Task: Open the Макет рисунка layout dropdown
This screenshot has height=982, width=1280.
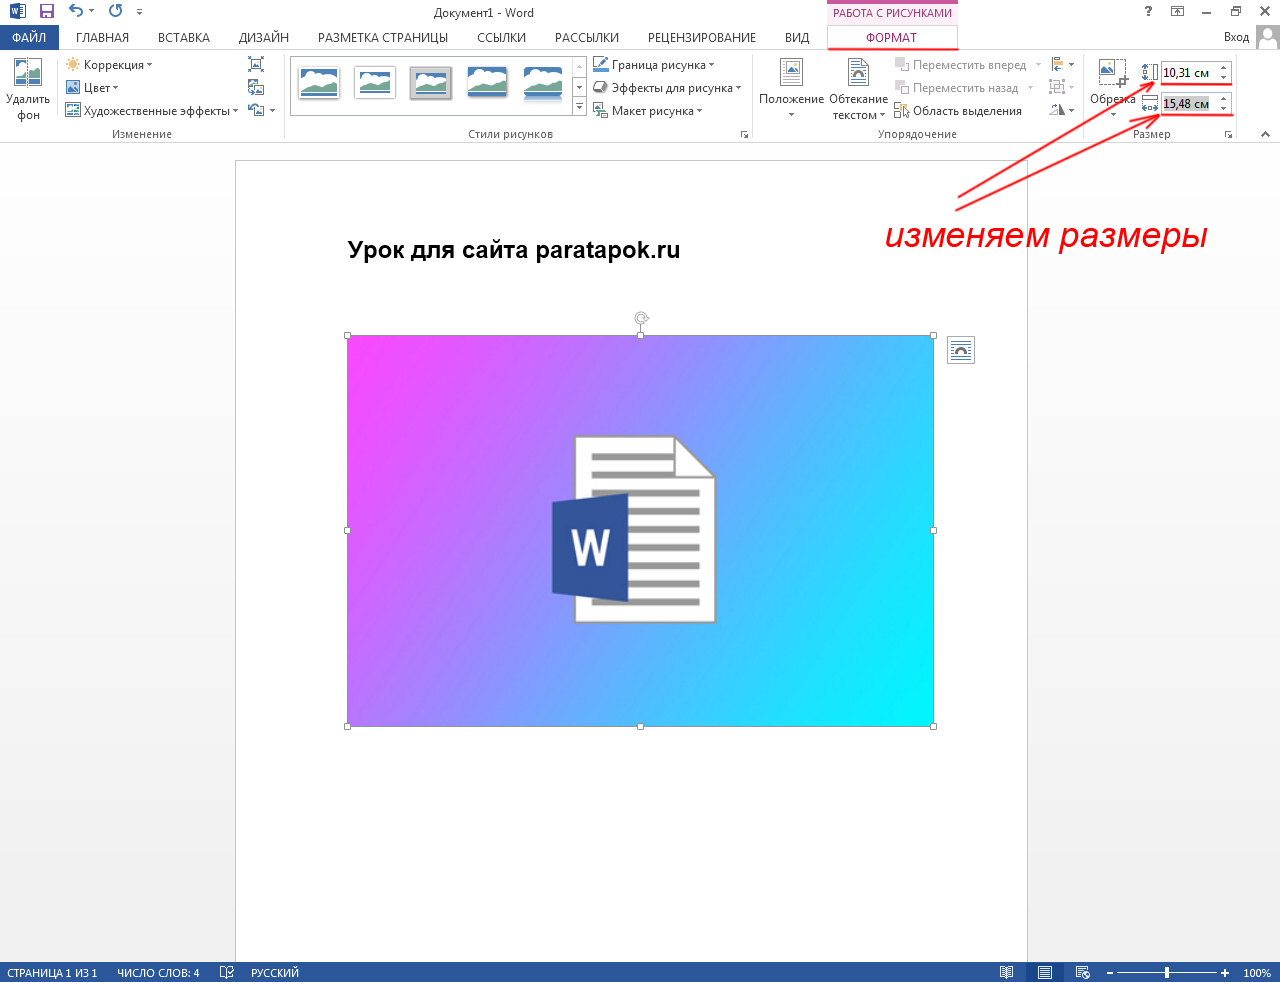Action: (648, 111)
